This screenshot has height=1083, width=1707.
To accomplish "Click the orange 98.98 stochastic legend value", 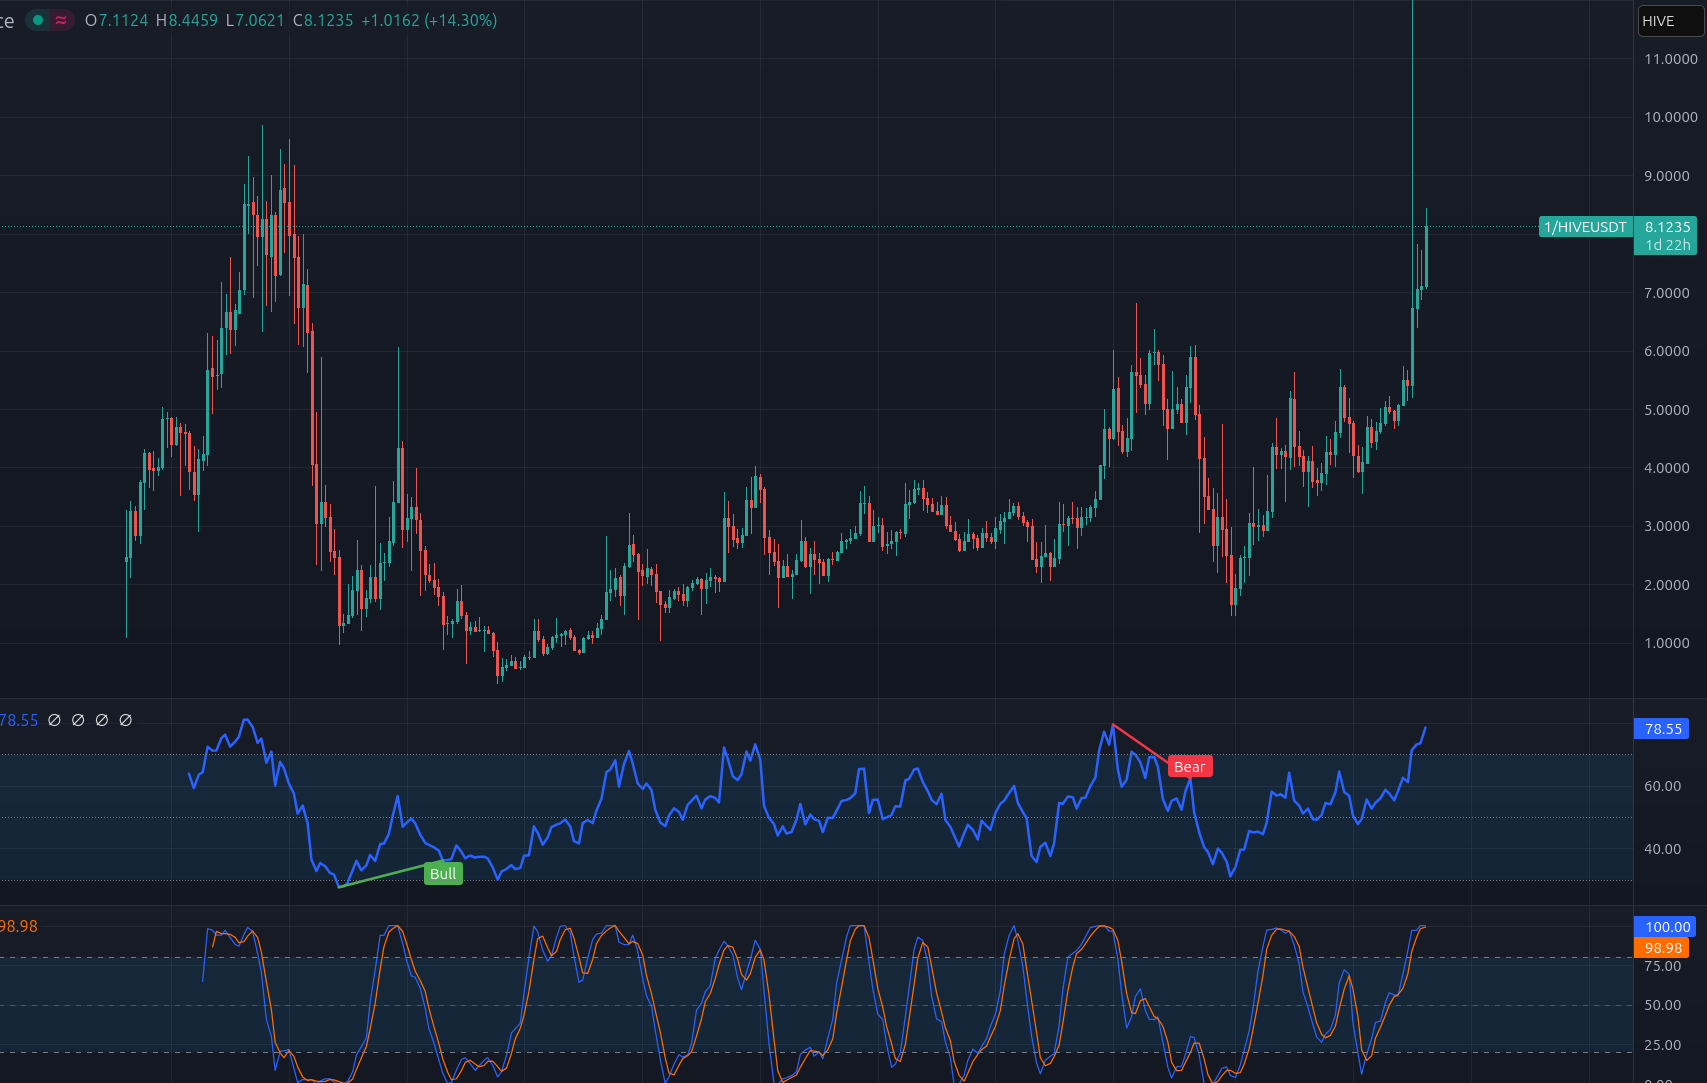I will 19,926.
